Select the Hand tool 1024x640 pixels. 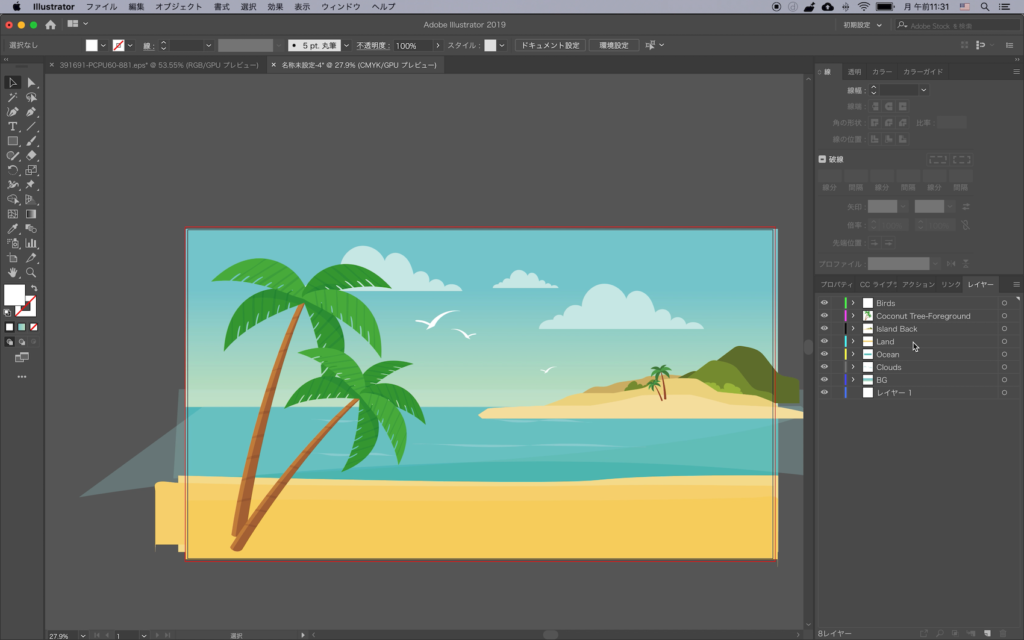tap(13, 272)
